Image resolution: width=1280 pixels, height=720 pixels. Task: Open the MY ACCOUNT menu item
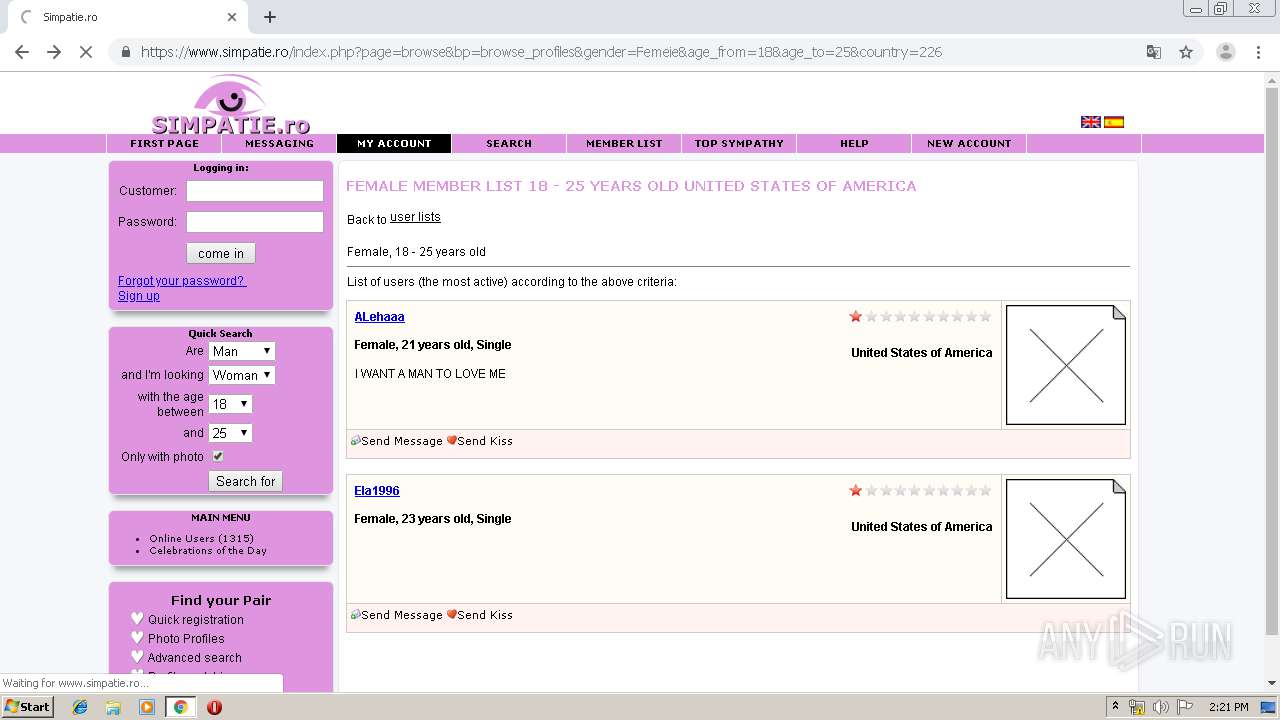(394, 143)
